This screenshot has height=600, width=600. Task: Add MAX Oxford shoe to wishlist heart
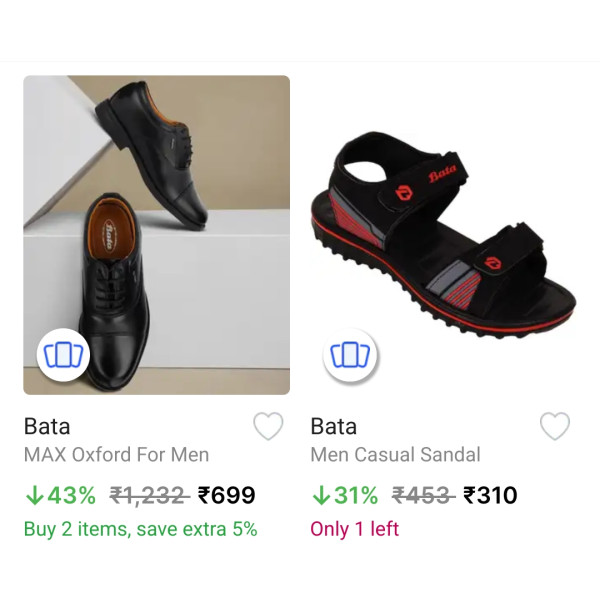click(x=268, y=426)
